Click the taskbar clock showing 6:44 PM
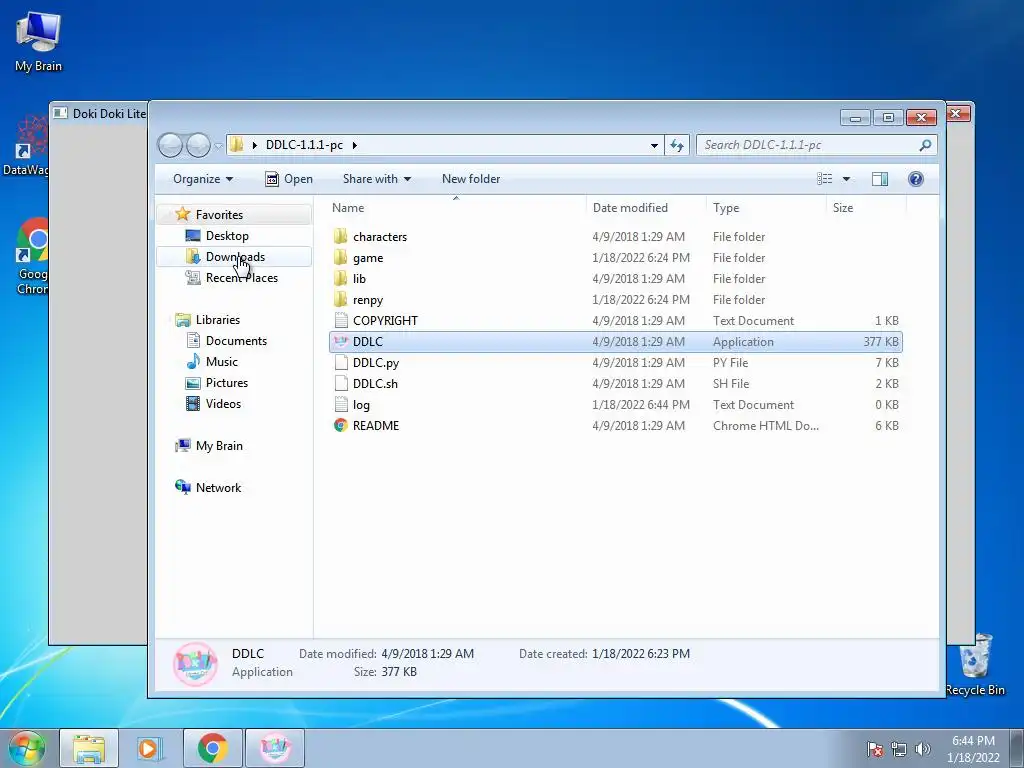 click(x=973, y=748)
